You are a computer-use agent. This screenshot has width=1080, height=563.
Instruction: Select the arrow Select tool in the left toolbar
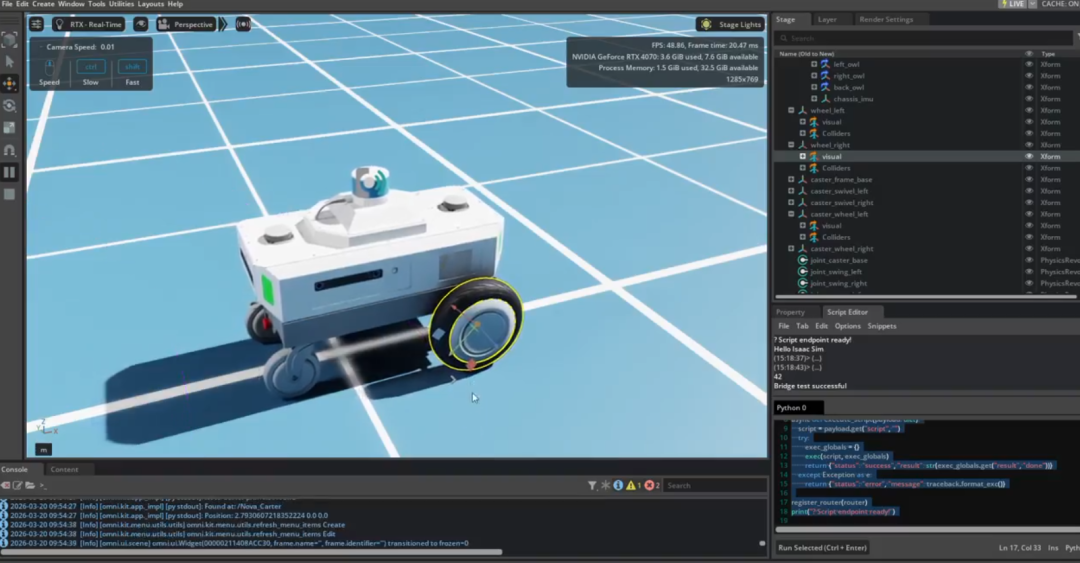click(x=10, y=61)
